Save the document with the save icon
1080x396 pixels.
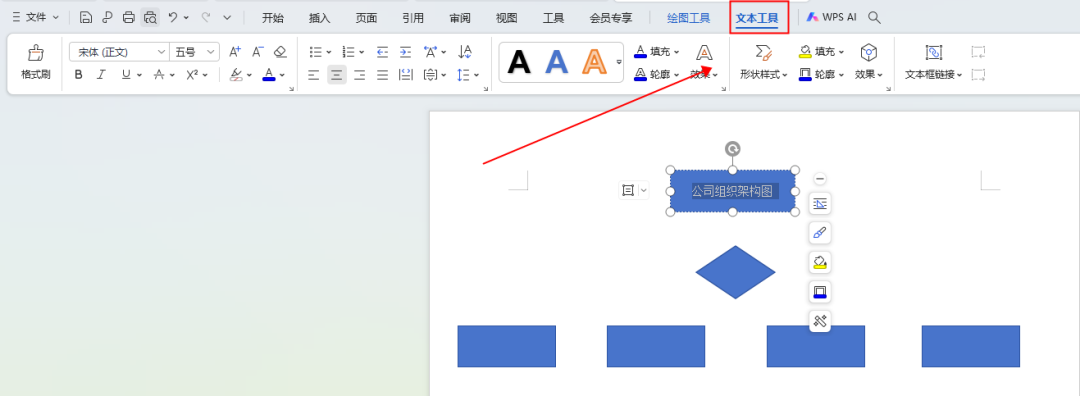click(85, 18)
